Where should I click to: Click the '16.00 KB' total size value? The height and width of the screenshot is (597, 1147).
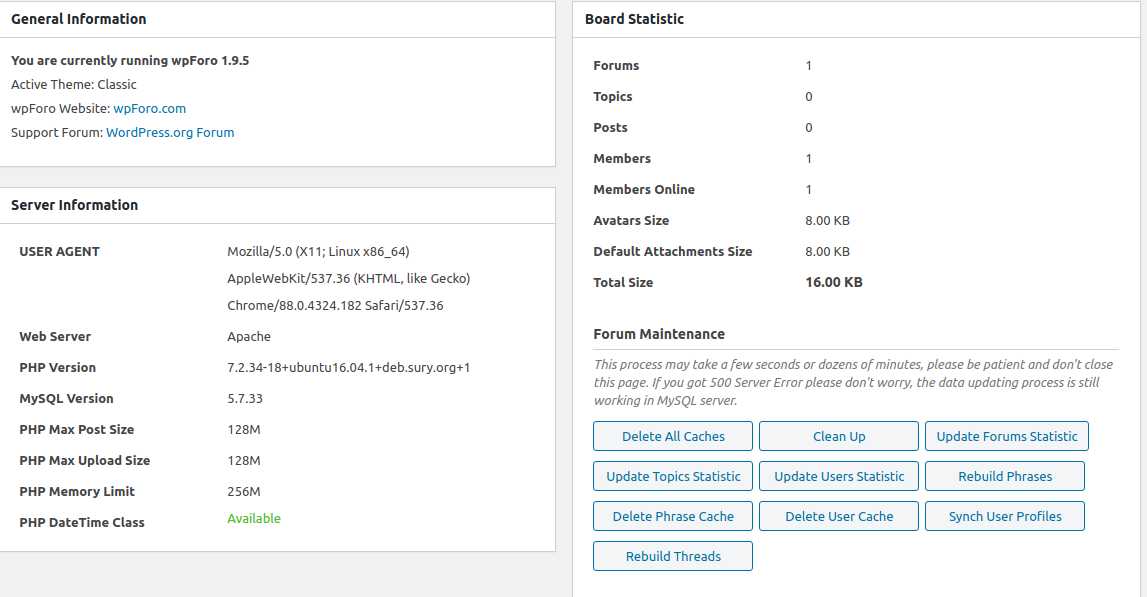[x=834, y=282]
